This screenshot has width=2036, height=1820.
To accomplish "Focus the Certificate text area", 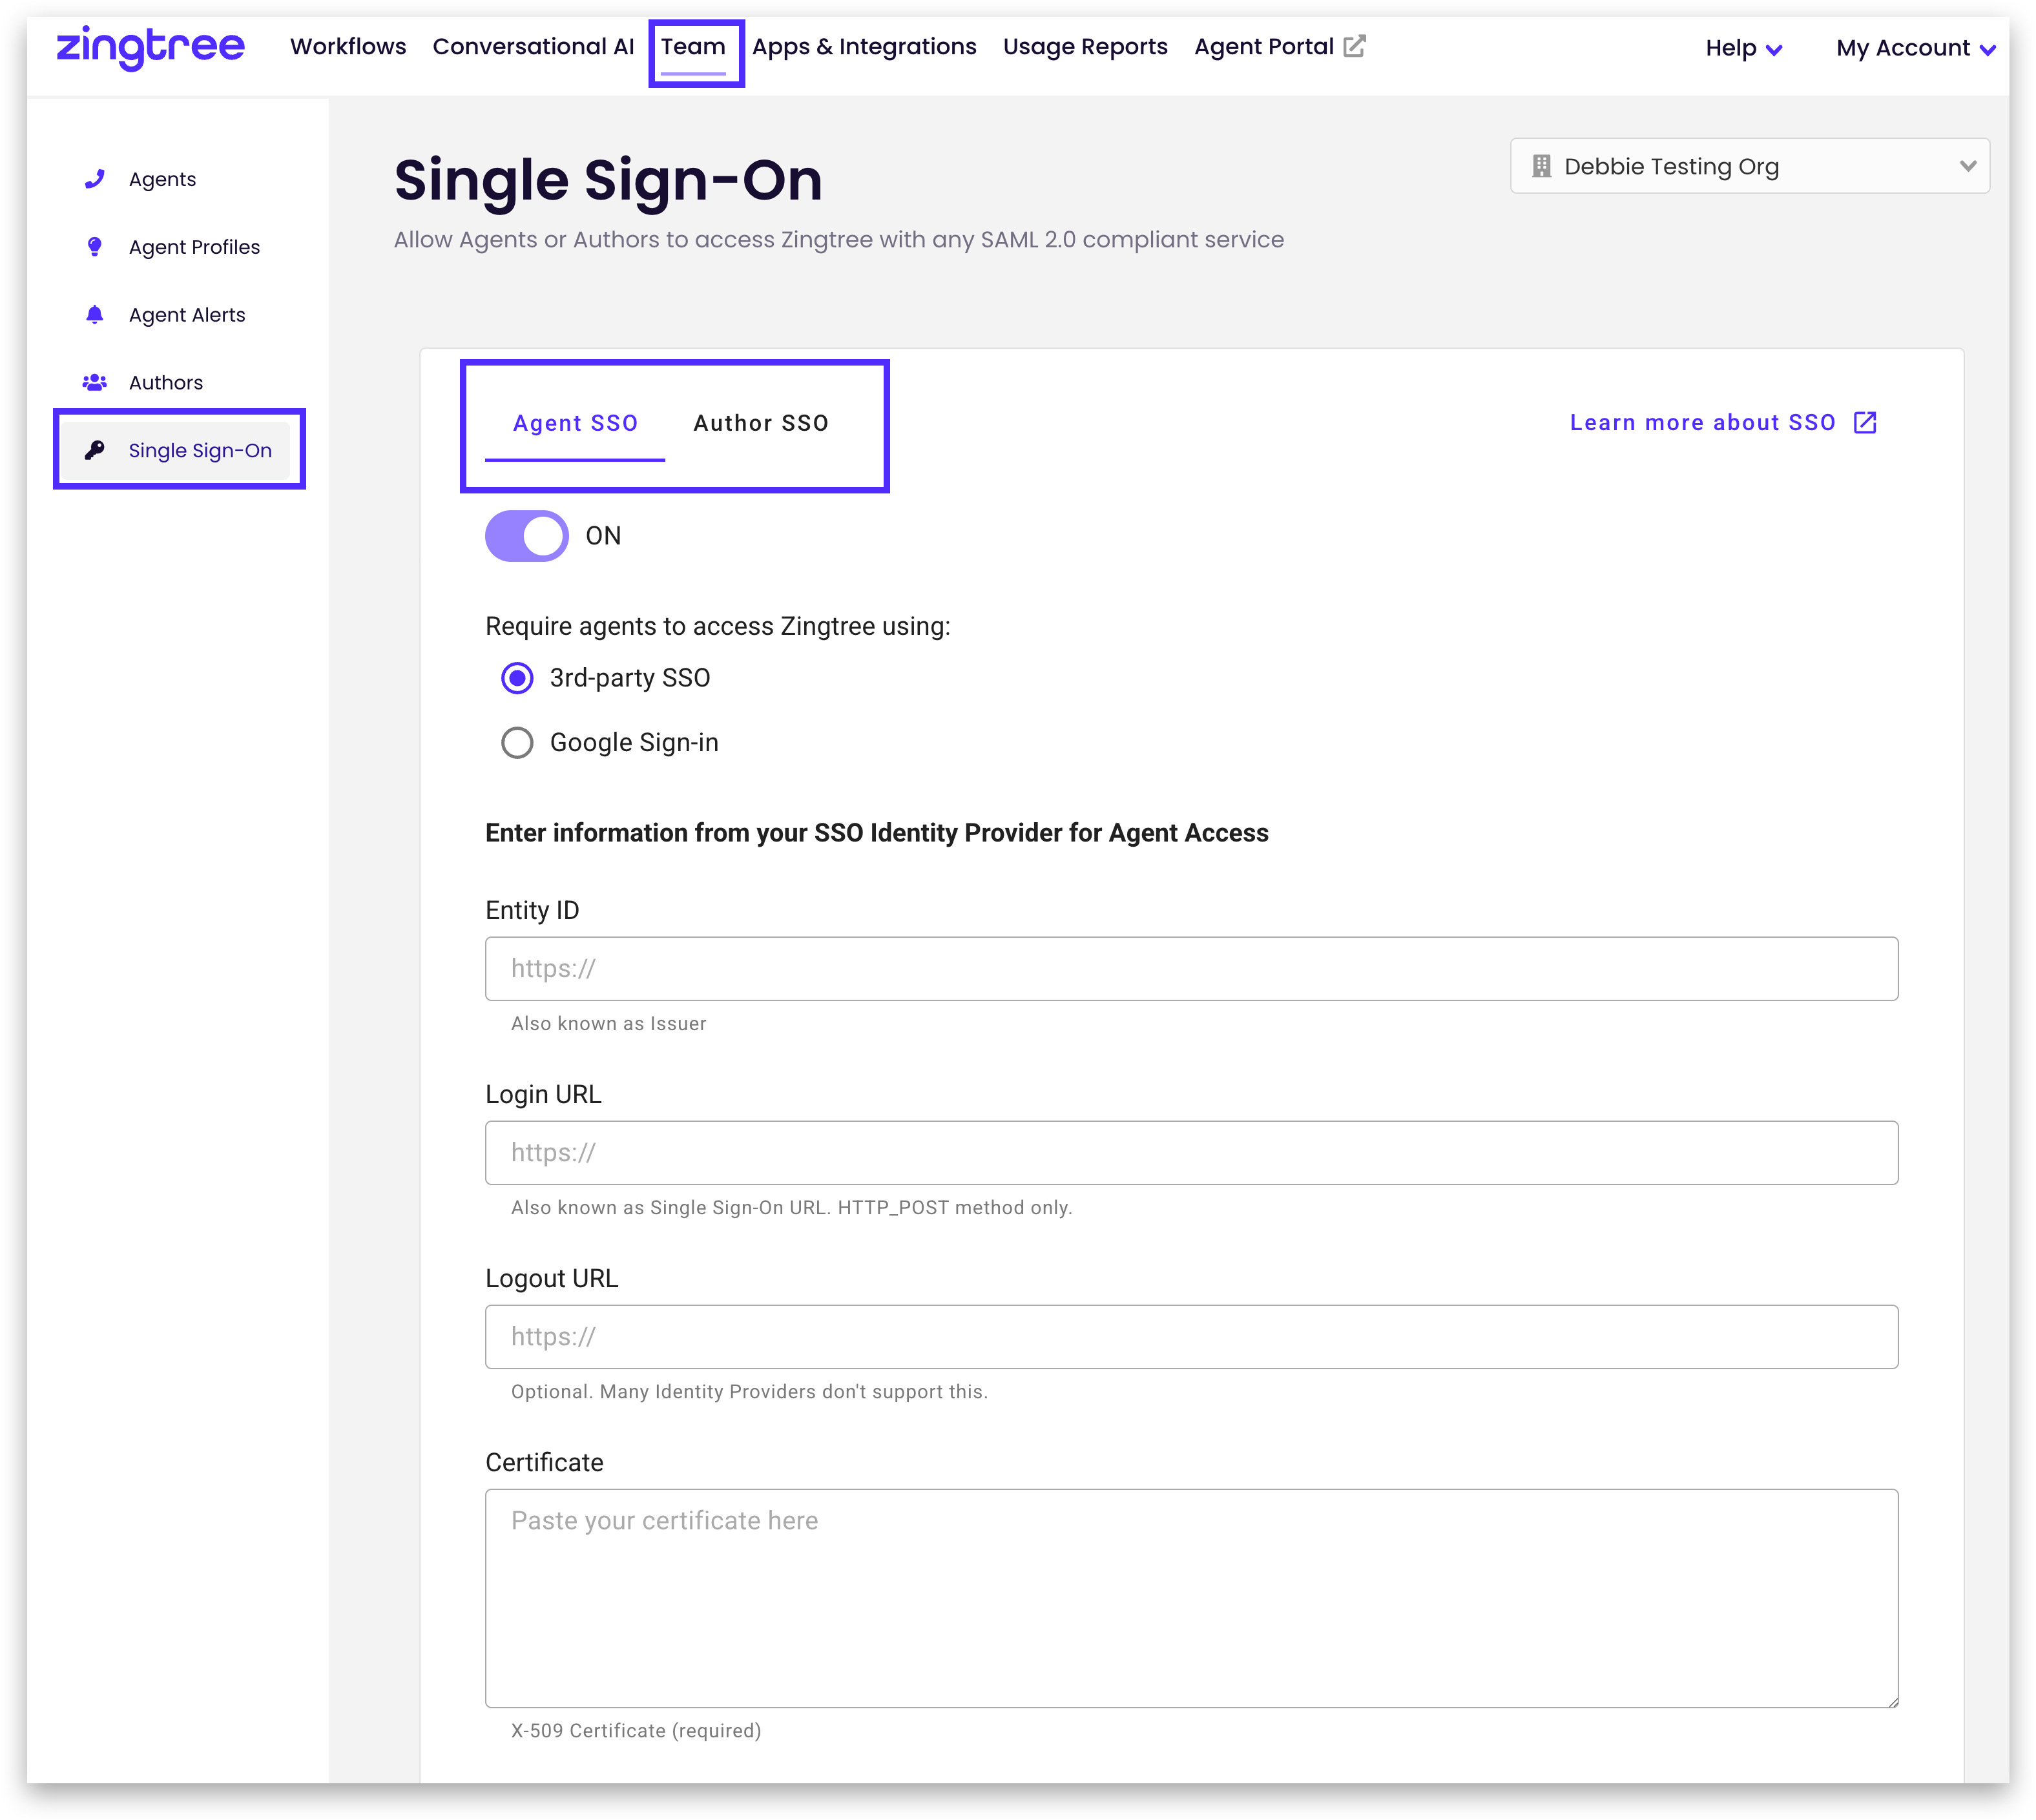I will 1191,1598.
